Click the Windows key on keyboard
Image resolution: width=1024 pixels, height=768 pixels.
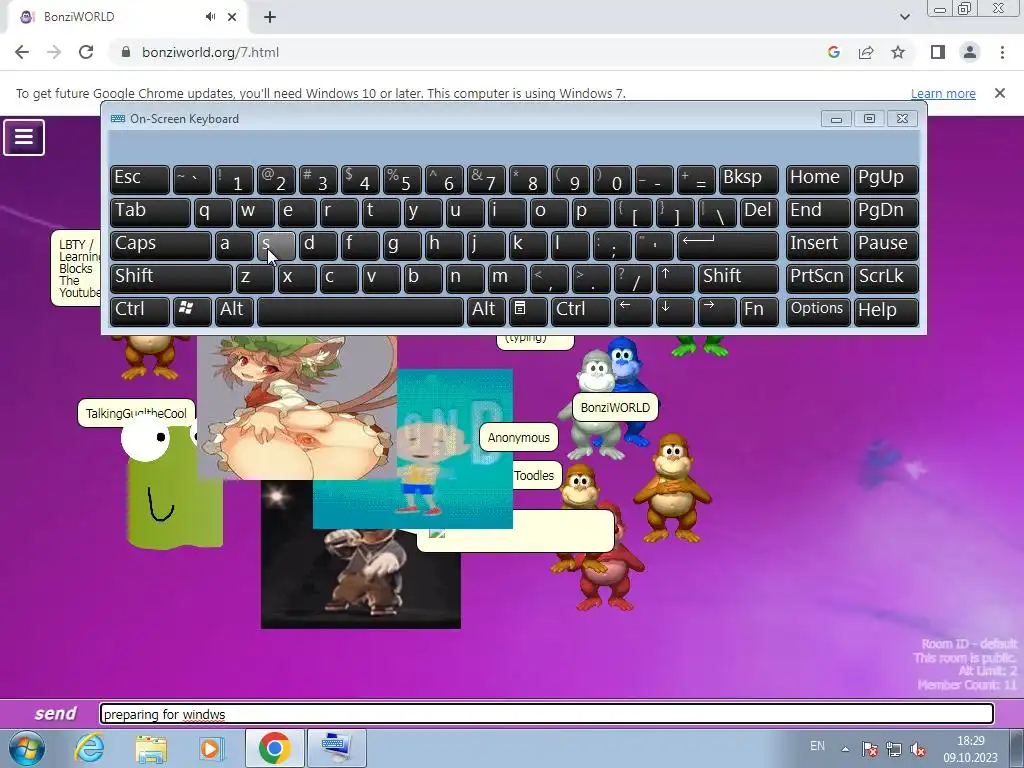(x=192, y=310)
